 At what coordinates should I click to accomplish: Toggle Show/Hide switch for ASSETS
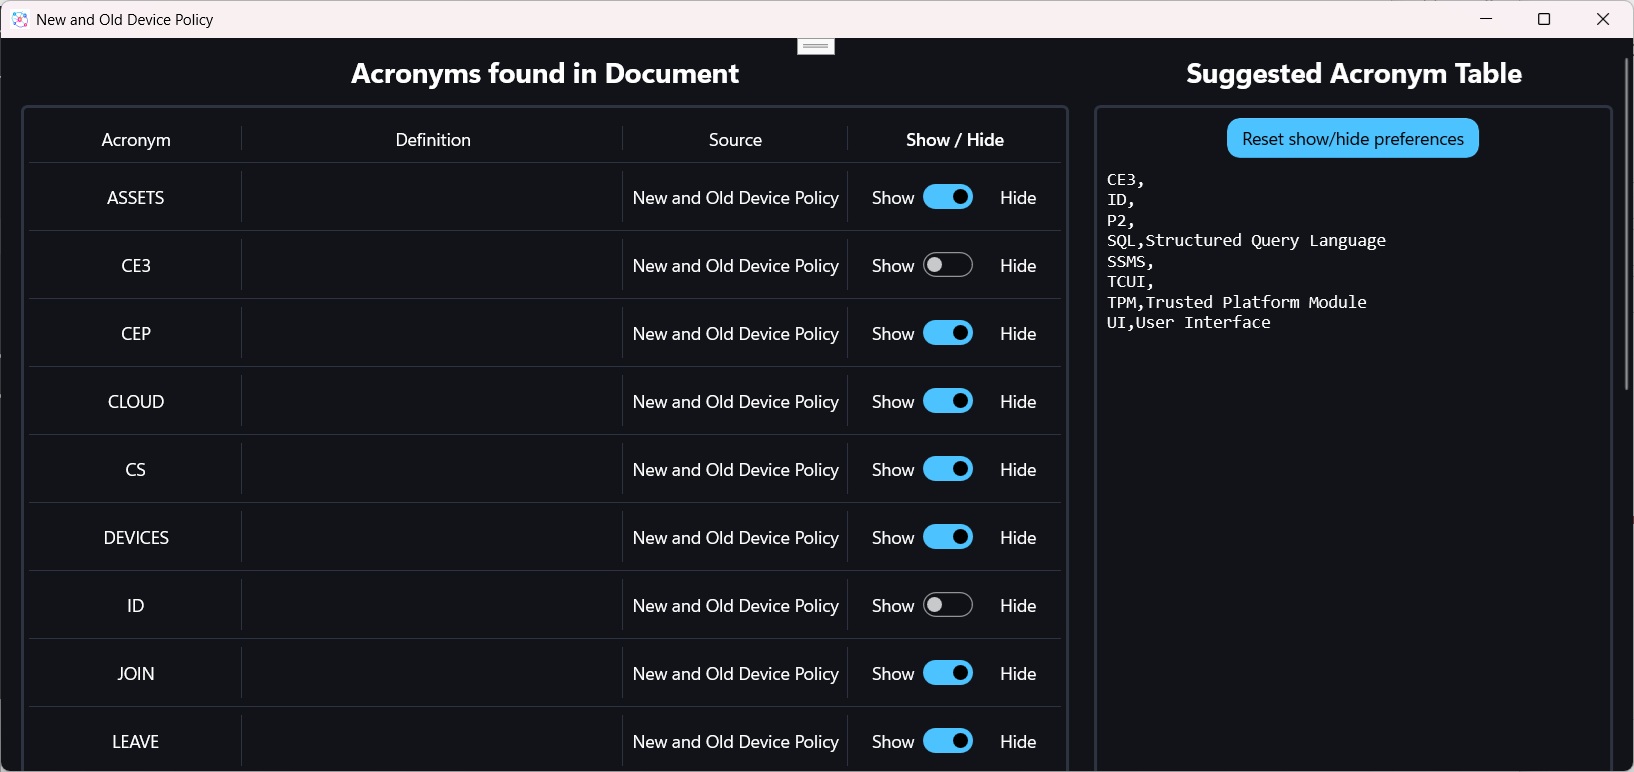coord(948,197)
